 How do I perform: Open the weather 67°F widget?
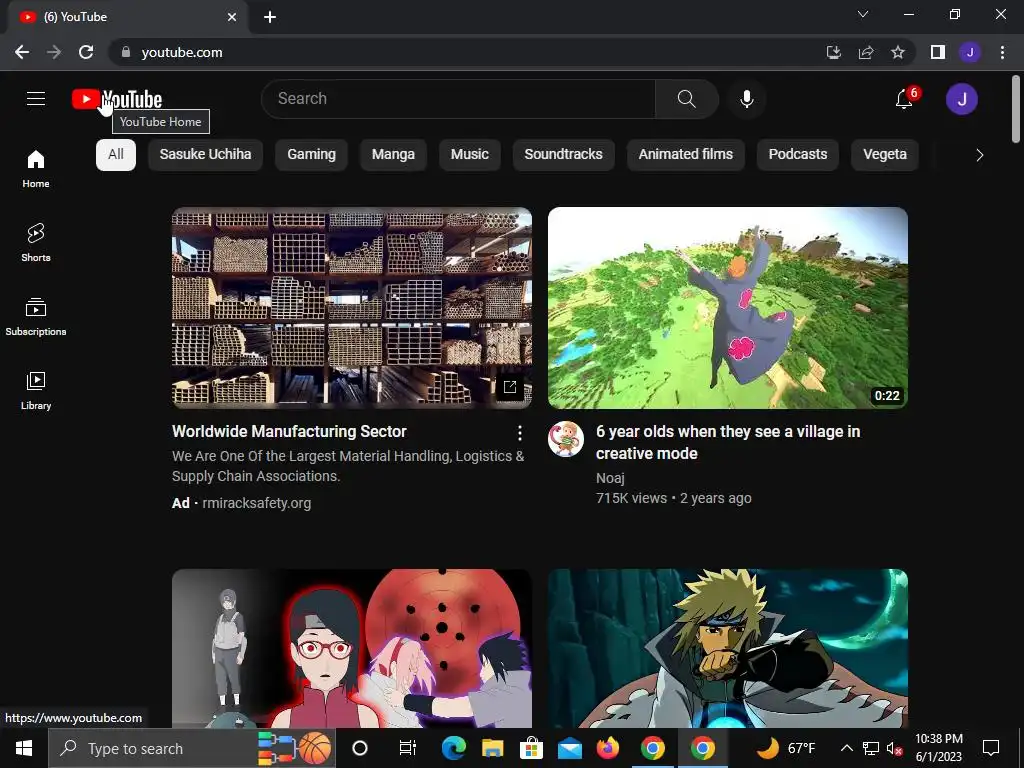[786, 748]
